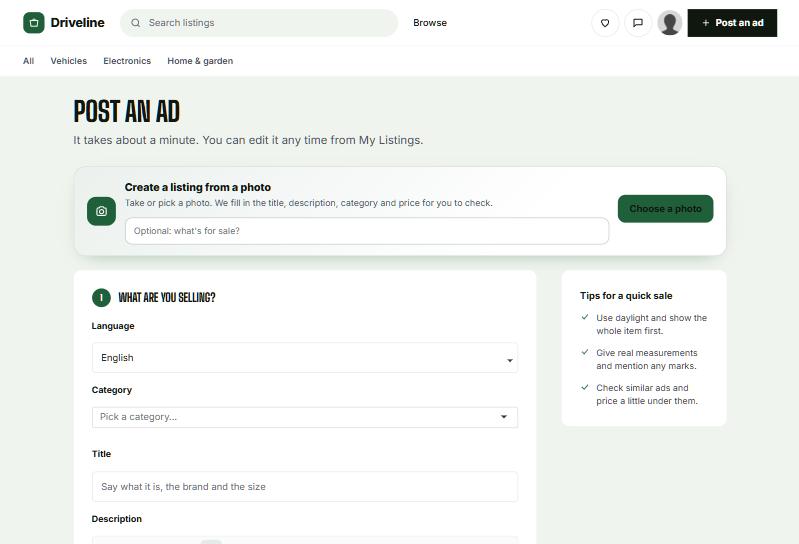Click the Language field label

(113, 326)
